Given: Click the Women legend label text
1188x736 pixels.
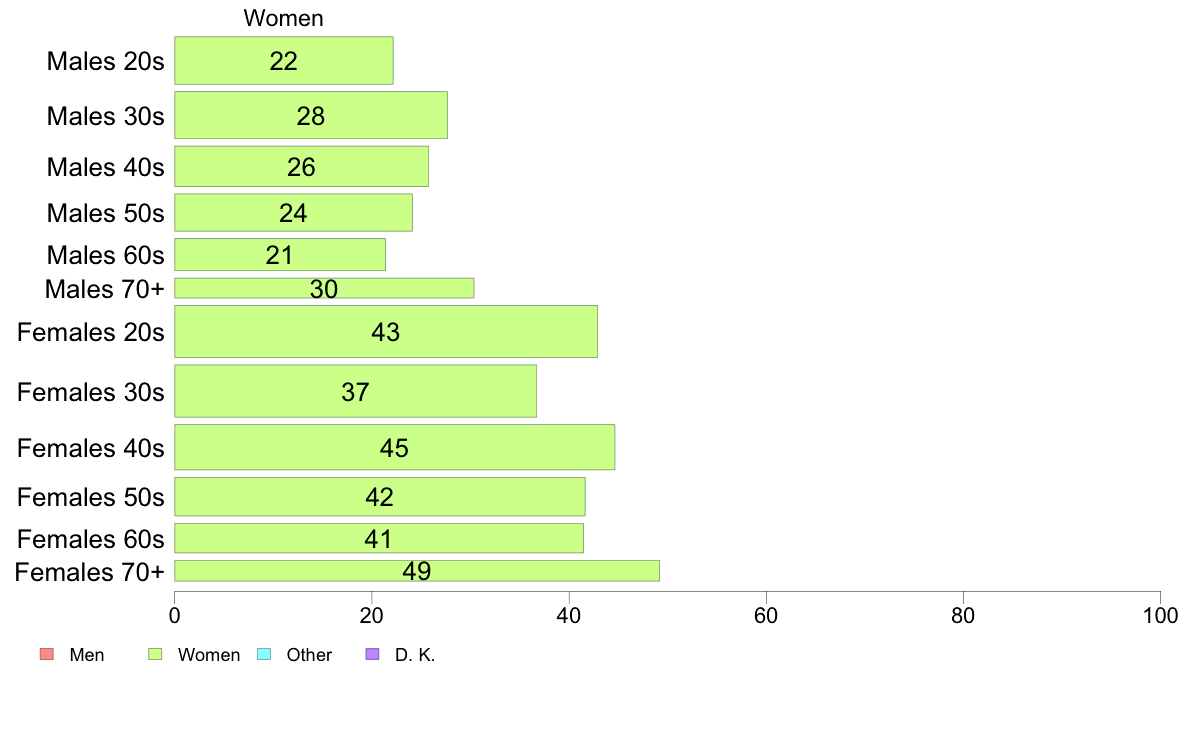Looking at the screenshot, I should click(209, 655).
